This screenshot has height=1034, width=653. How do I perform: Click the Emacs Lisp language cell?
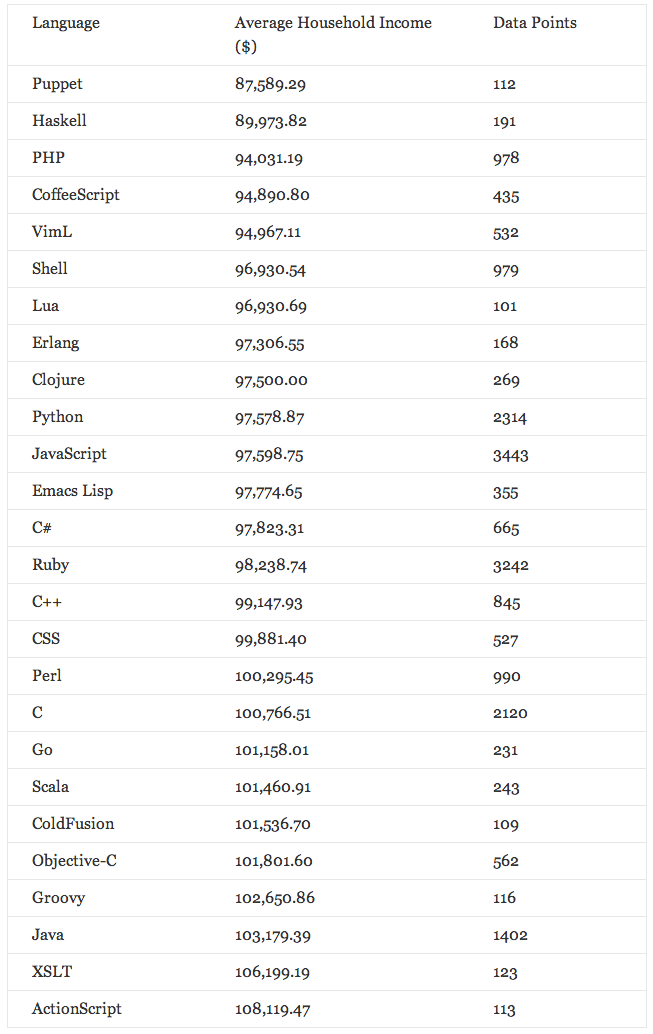[x=72, y=491]
